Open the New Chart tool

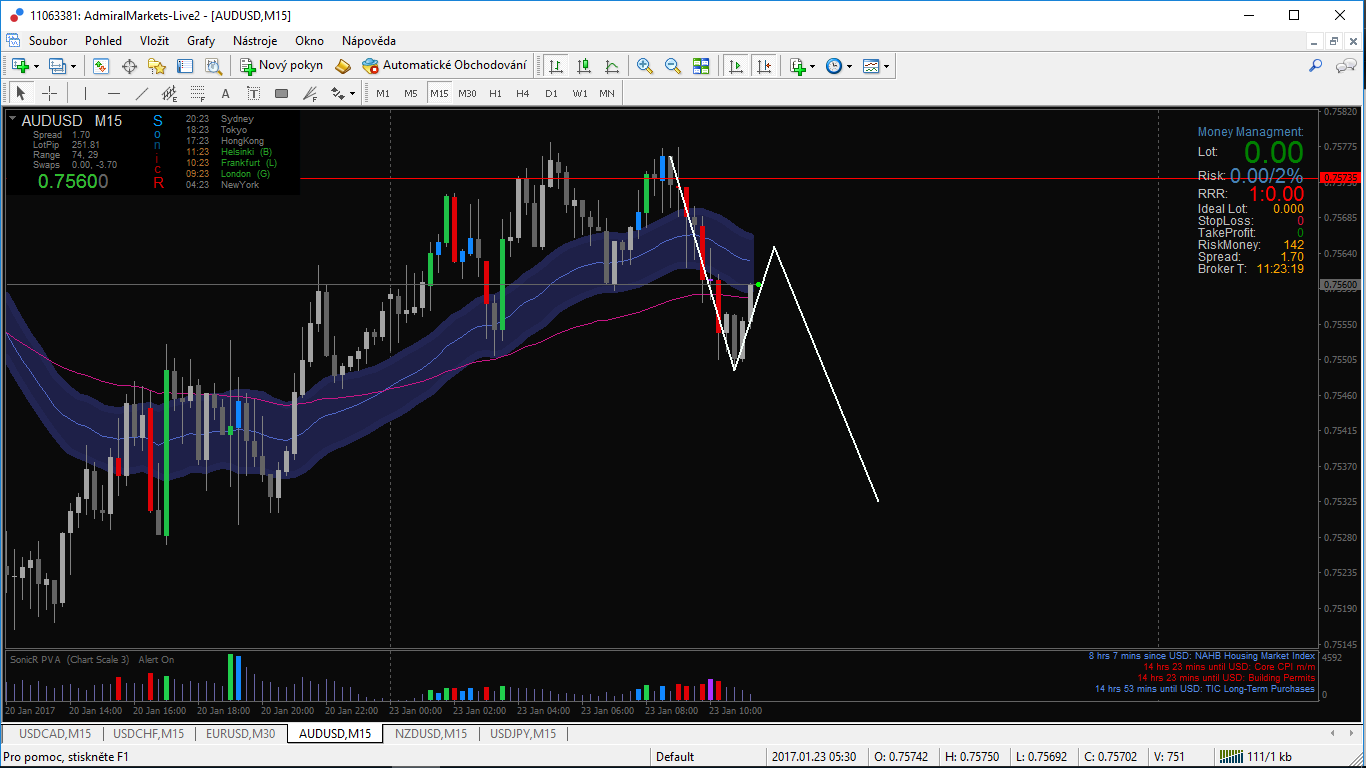click(x=20, y=66)
